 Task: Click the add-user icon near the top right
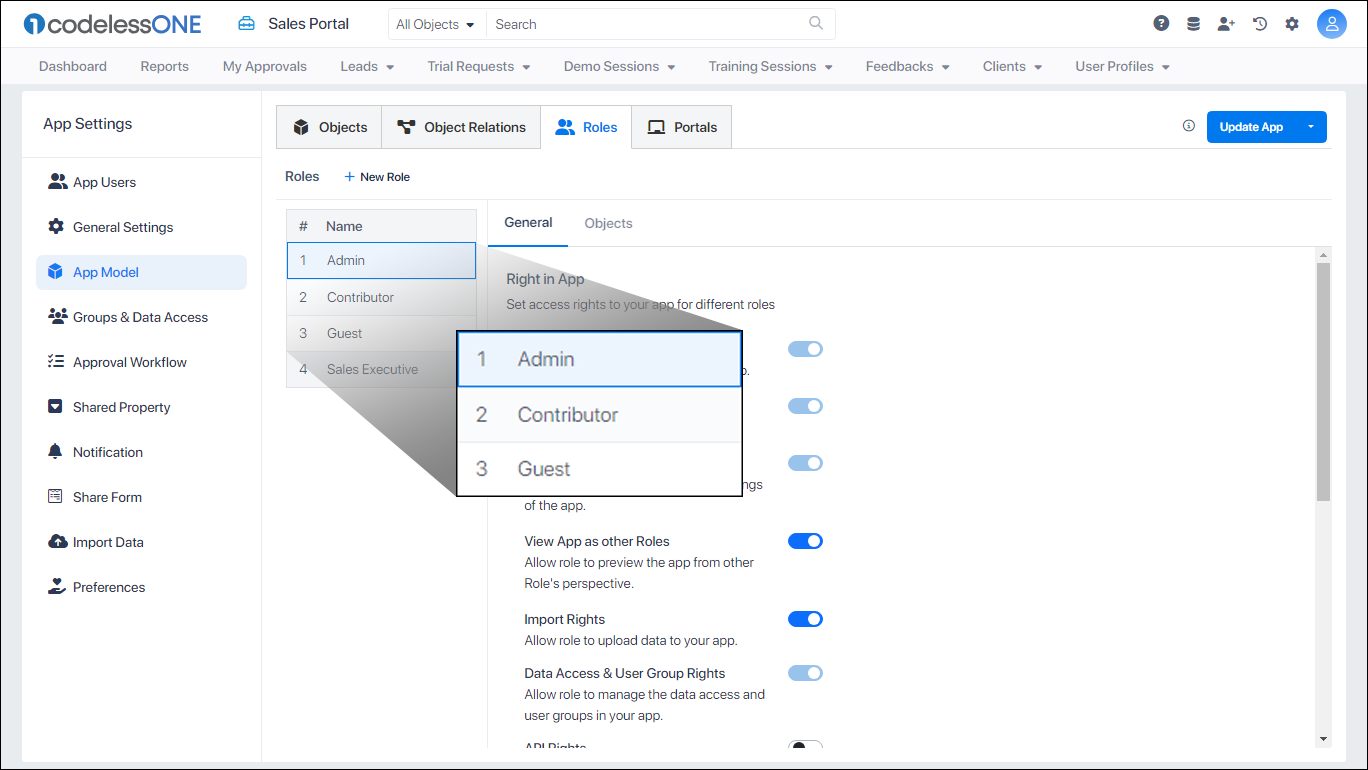tap(1226, 22)
